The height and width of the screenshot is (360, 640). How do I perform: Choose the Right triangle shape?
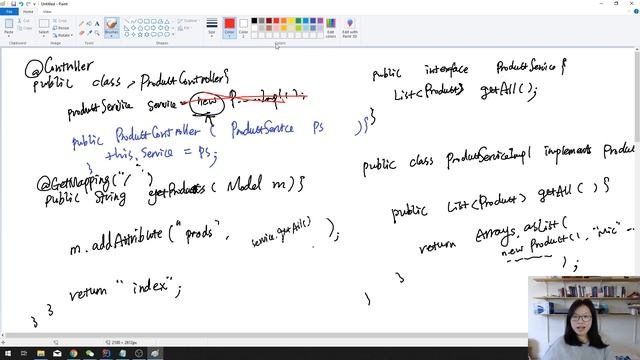pos(126,28)
